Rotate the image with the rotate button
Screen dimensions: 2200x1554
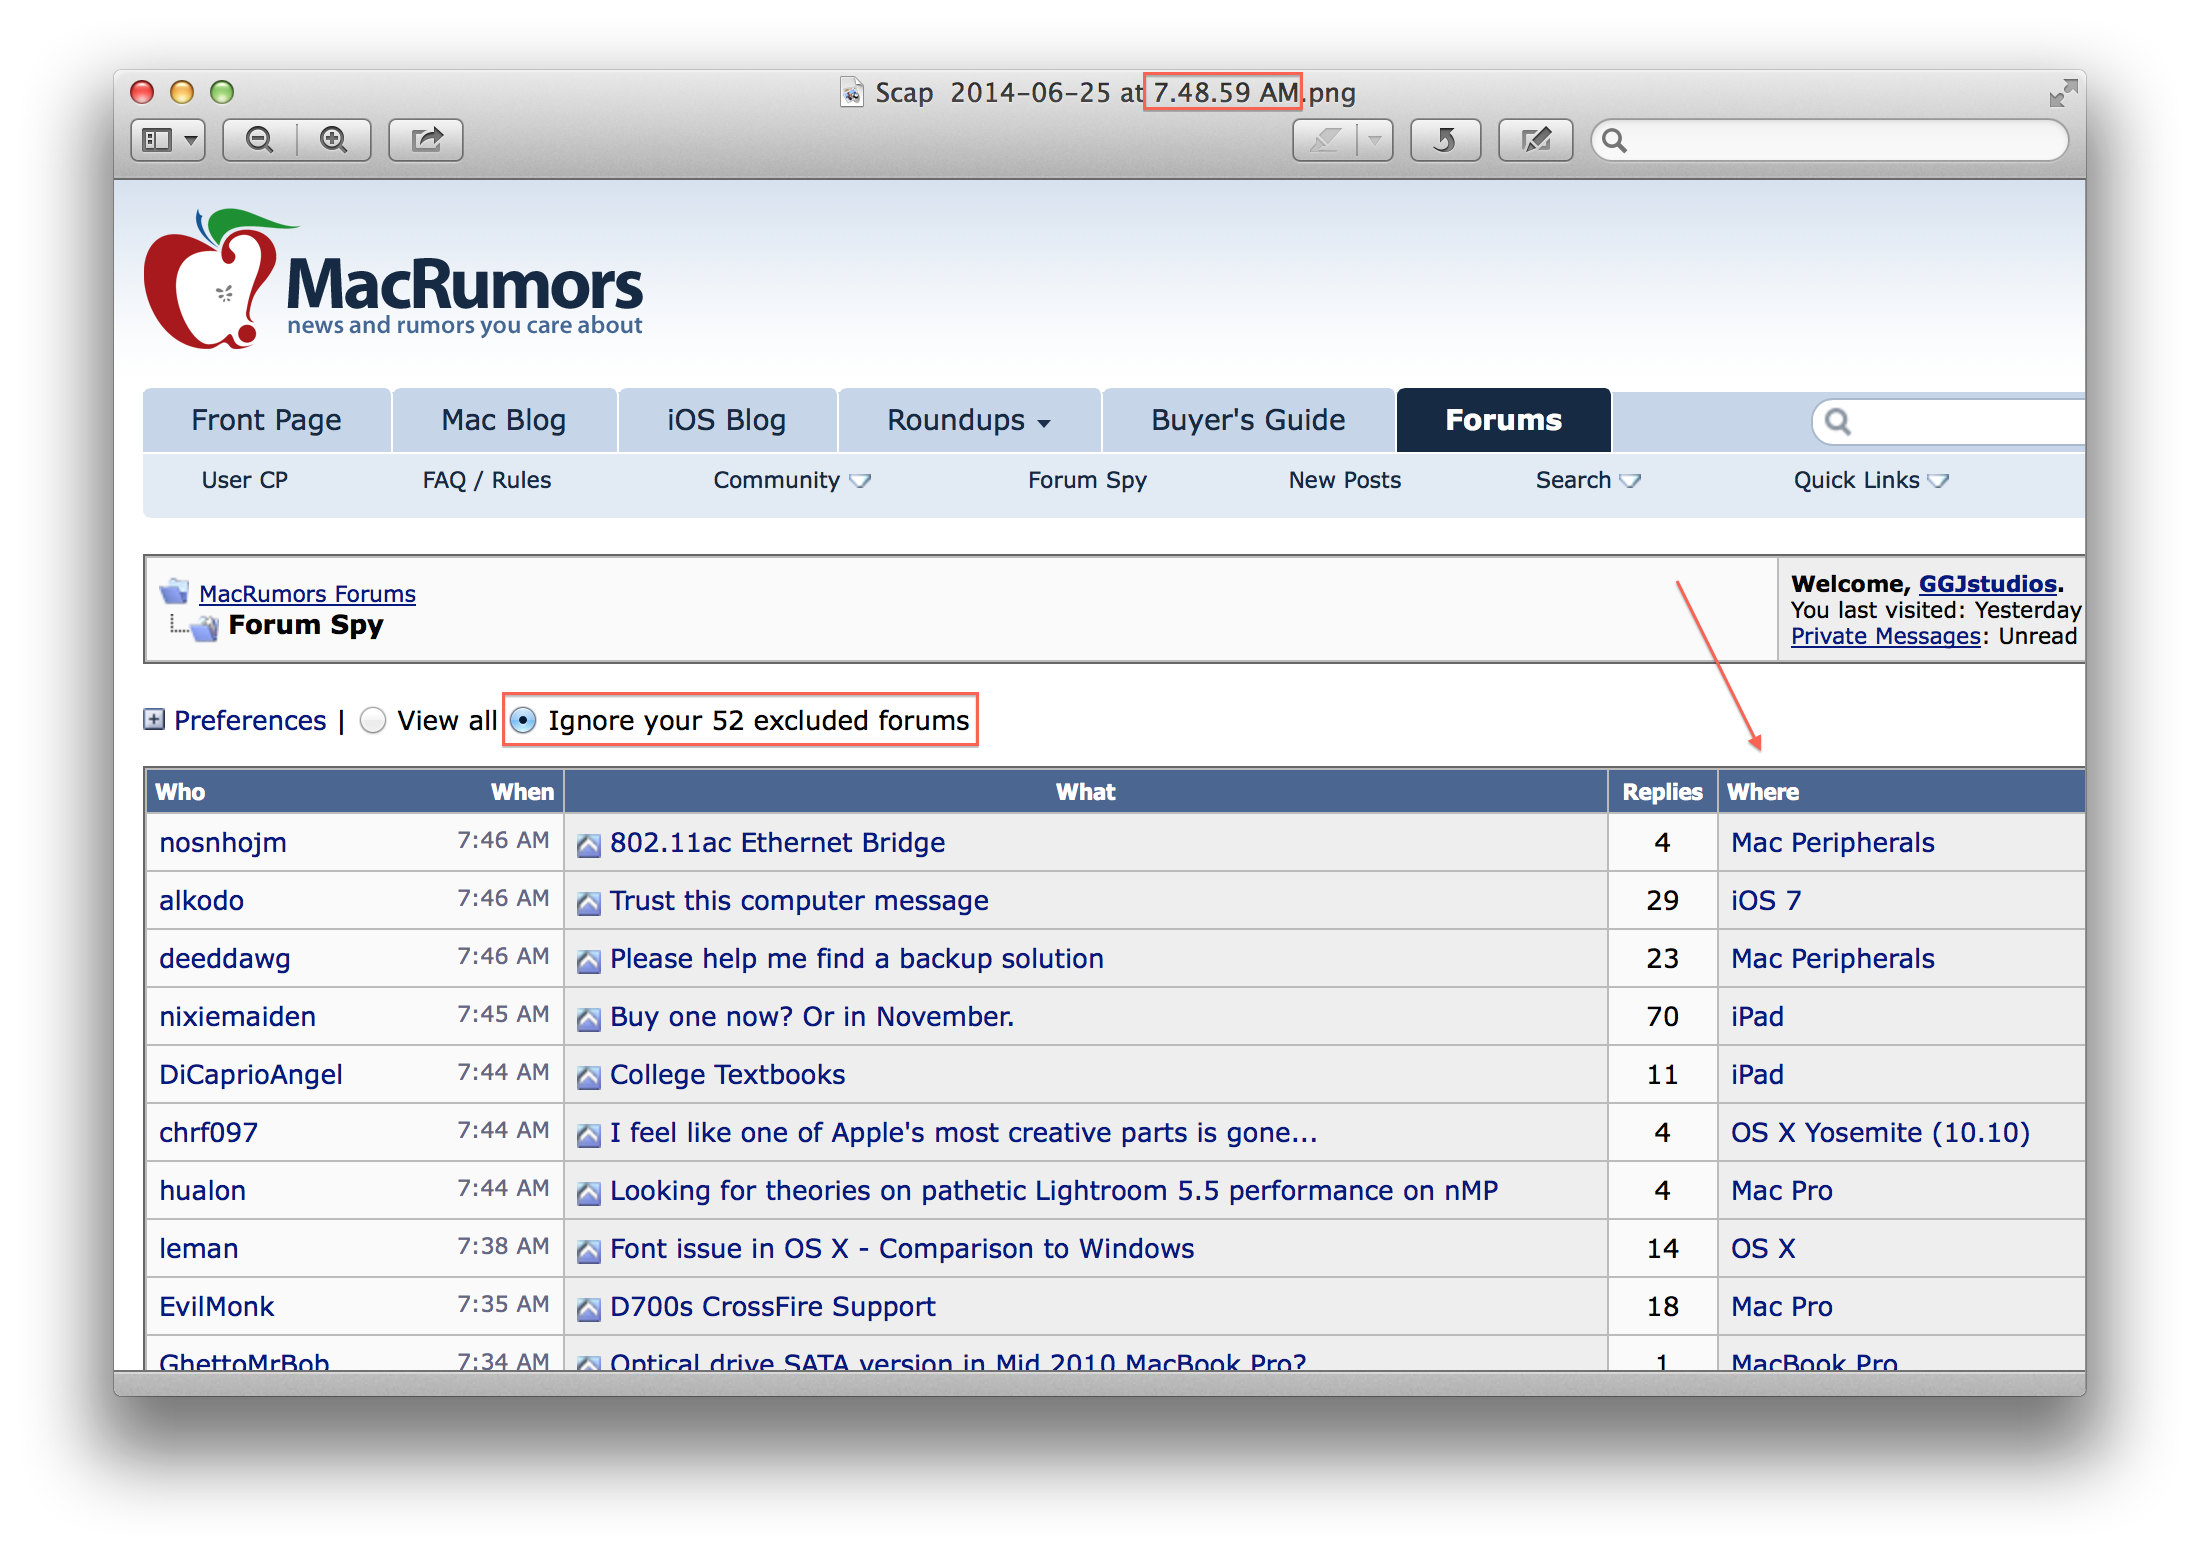tap(1445, 140)
